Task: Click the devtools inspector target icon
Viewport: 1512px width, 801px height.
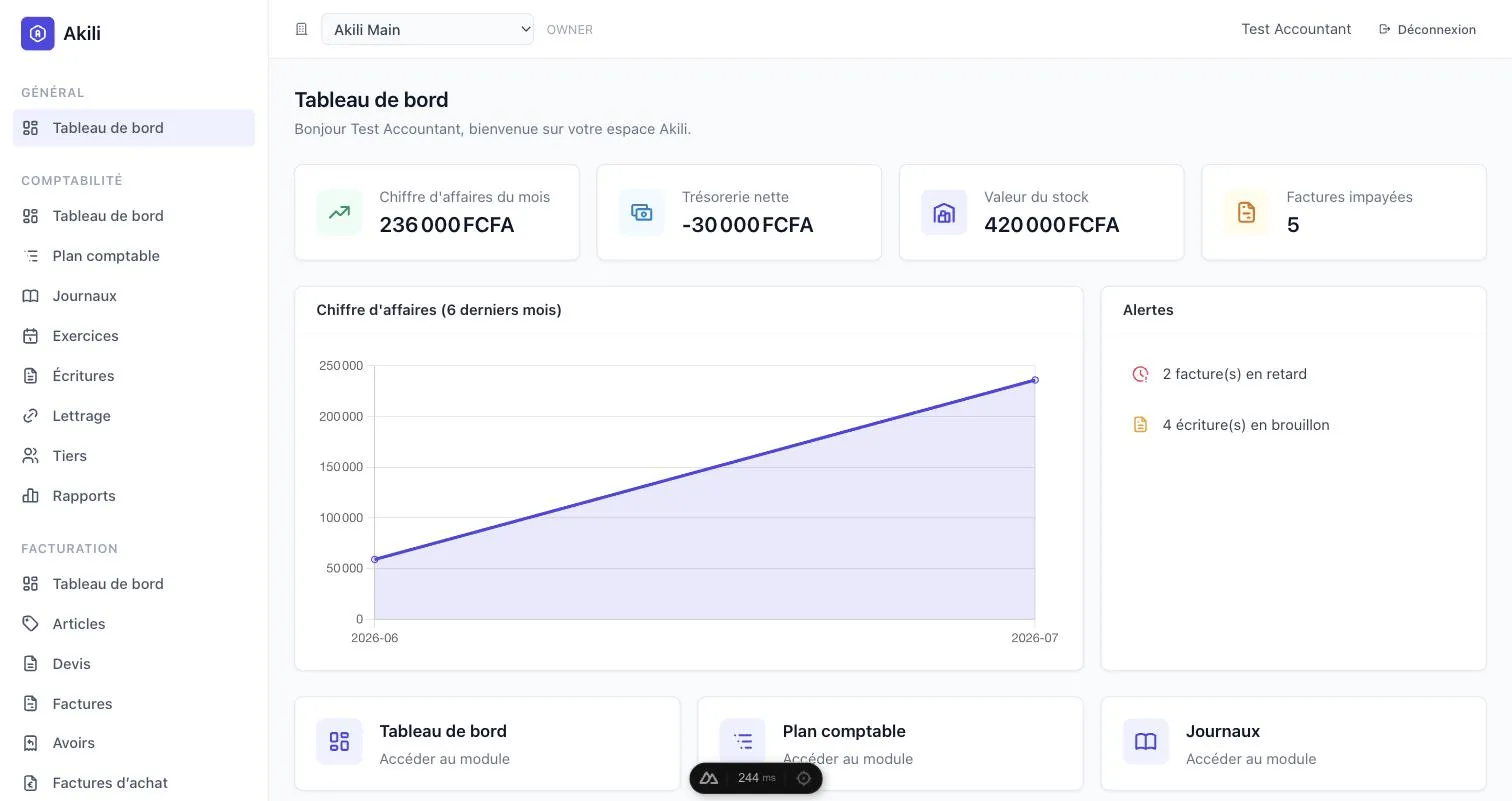Action: click(x=803, y=778)
